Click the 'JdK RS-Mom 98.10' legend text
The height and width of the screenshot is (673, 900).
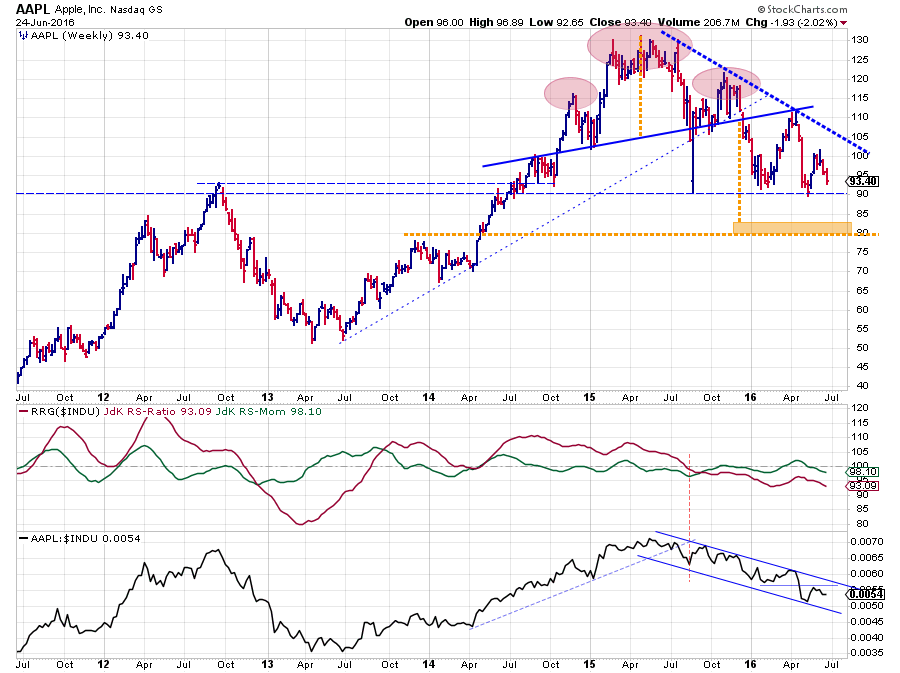[x=268, y=411]
